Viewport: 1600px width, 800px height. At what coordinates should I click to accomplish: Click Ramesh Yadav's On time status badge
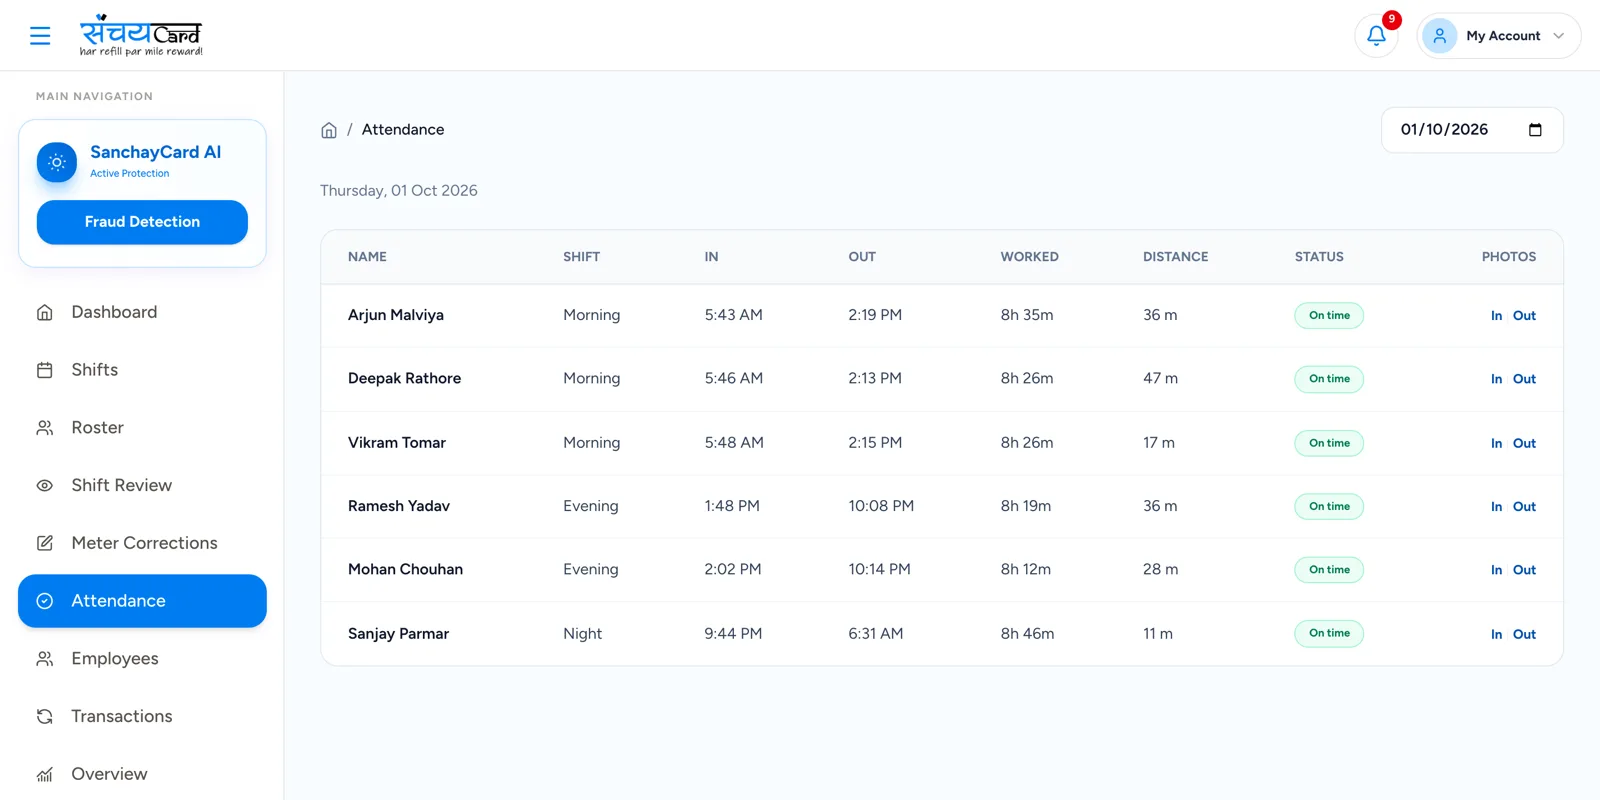coord(1329,506)
